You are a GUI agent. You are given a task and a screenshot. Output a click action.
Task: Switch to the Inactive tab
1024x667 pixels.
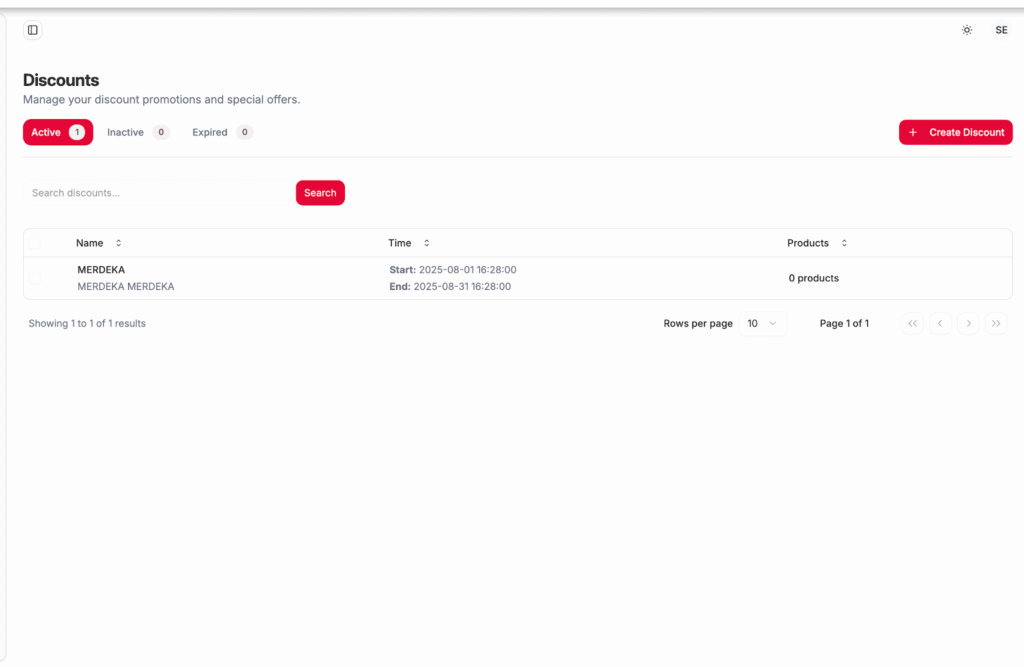coord(138,132)
